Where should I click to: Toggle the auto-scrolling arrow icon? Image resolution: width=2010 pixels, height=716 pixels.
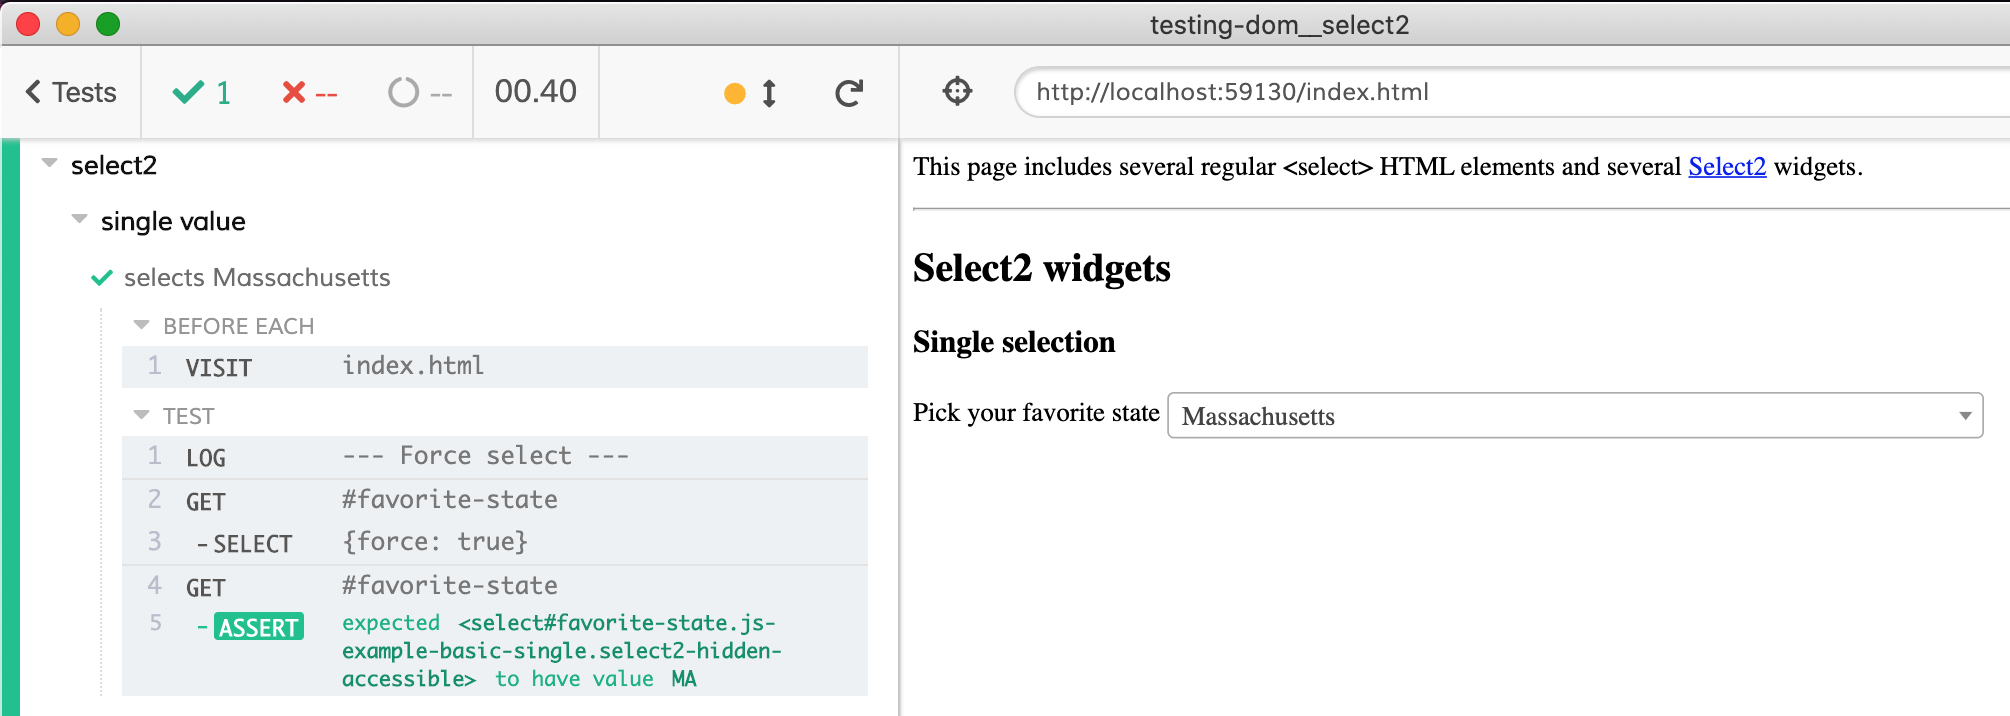pyautogui.click(x=768, y=93)
